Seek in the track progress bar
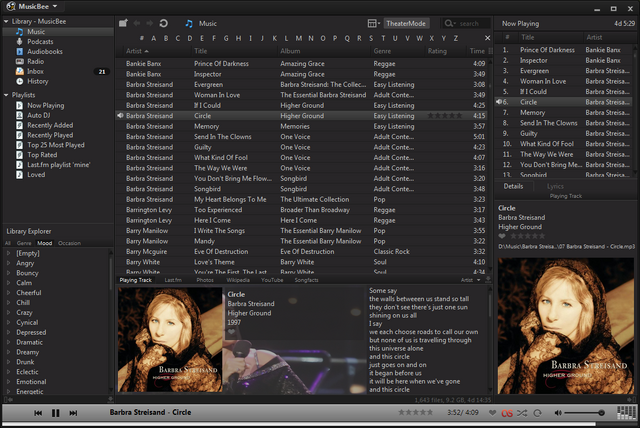 320,424
